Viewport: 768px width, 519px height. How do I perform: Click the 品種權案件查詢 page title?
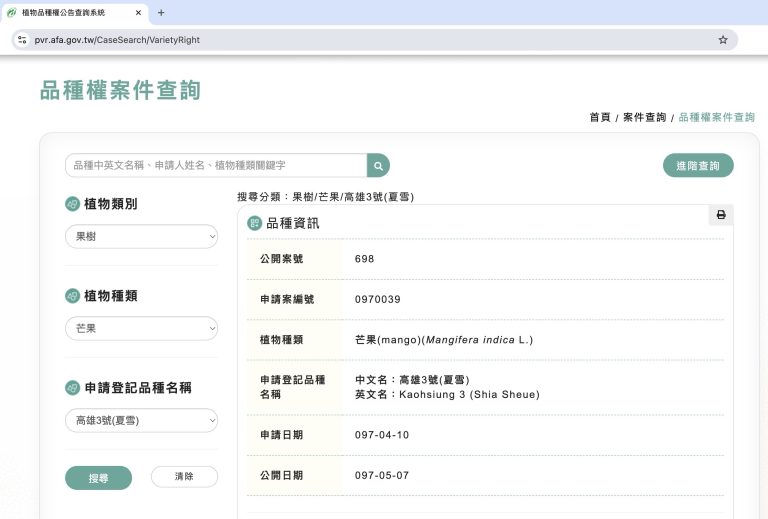pyautogui.click(x=120, y=91)
